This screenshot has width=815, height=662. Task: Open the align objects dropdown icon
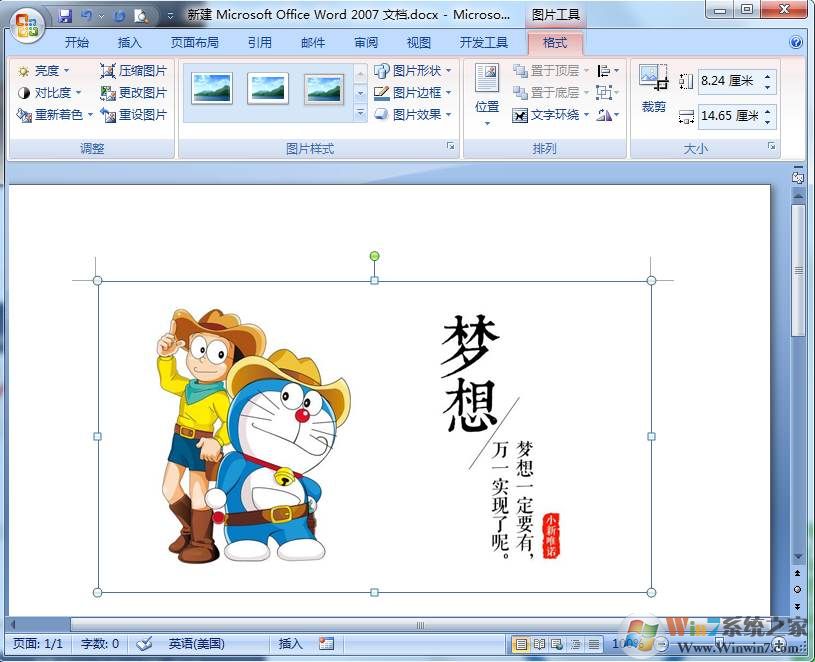[608, 71]
